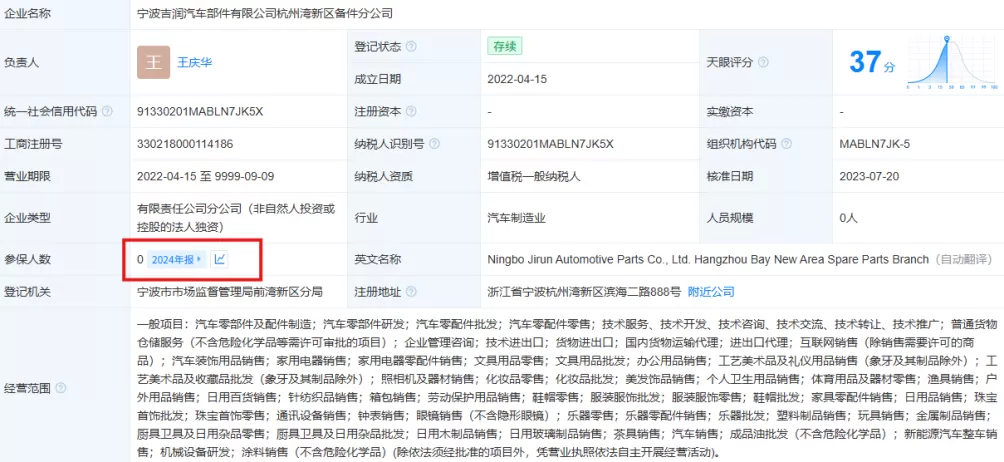Select the establishment date 2022-04-15
This screenshot has height=462, width=1004.
pyautogui.click(x=517, y=79)
